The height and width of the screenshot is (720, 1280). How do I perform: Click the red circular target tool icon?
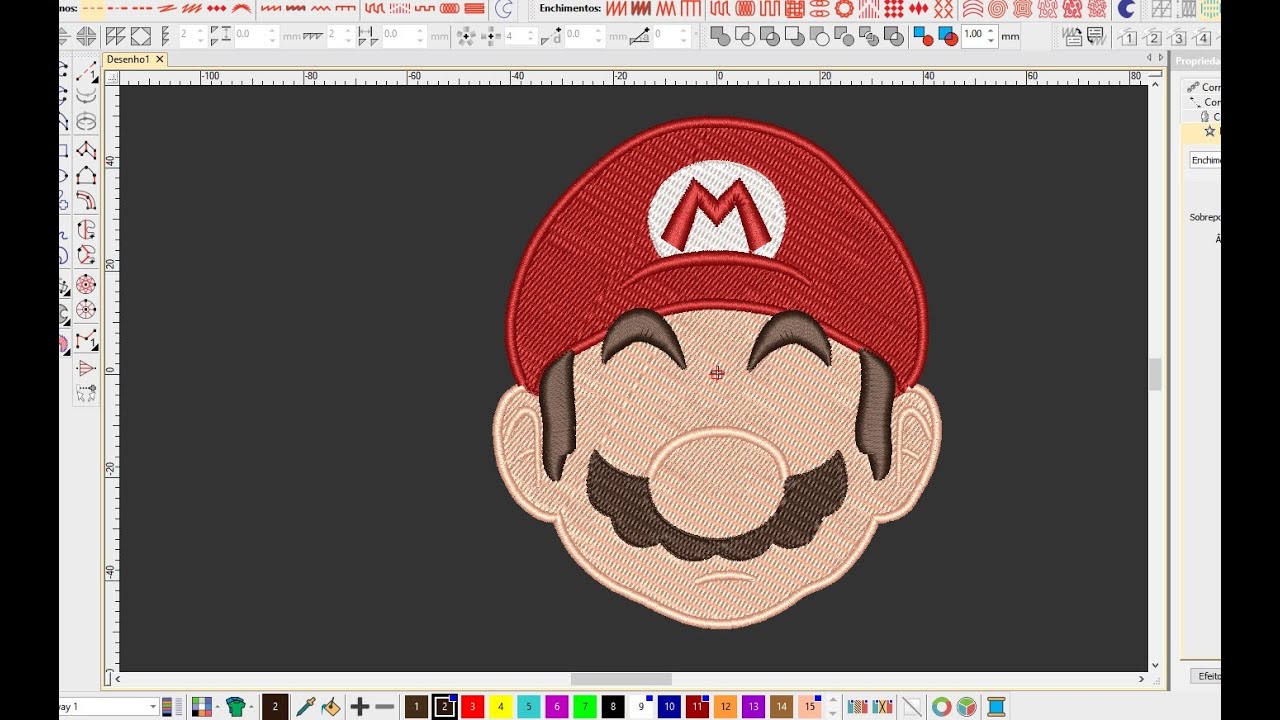point(86,284)
